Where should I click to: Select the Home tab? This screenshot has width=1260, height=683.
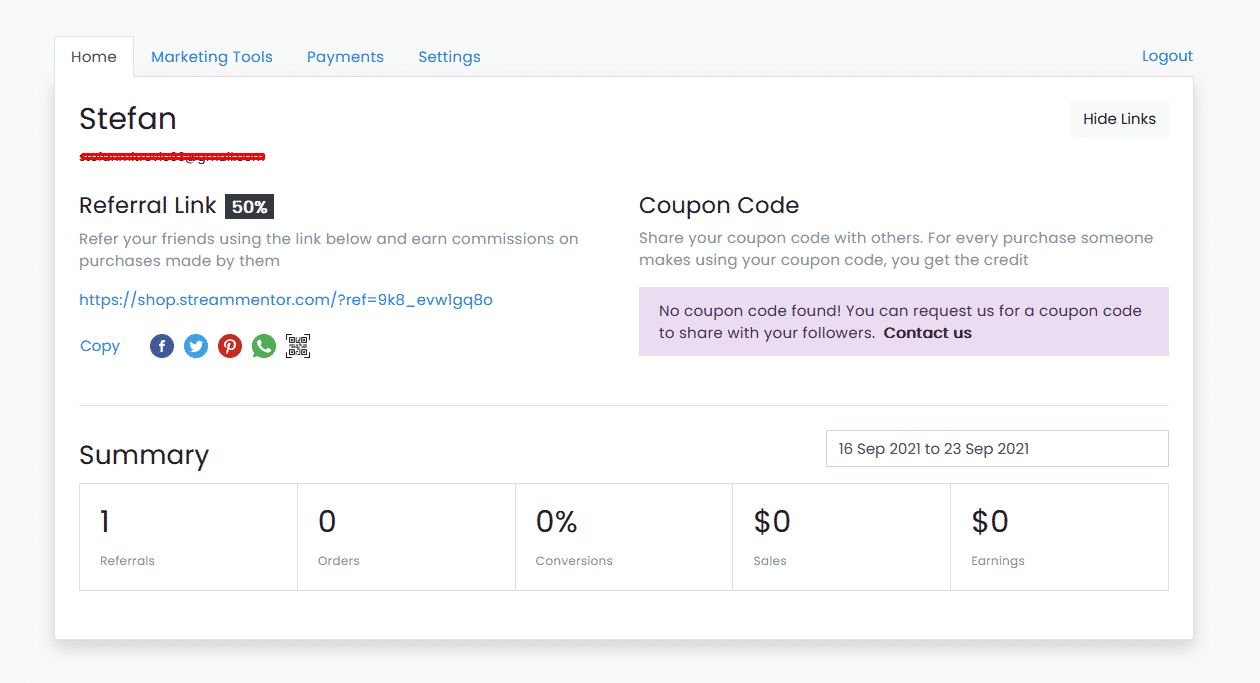pos(94,57)
